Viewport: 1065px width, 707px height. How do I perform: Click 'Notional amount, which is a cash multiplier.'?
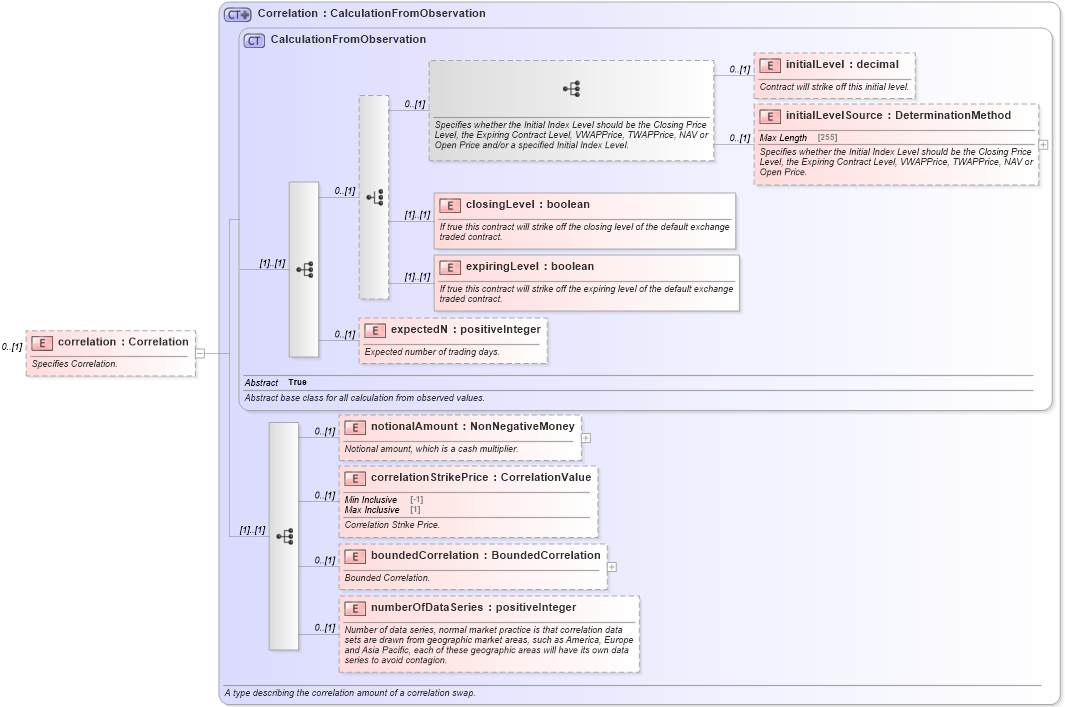click(x=431, y=449)
